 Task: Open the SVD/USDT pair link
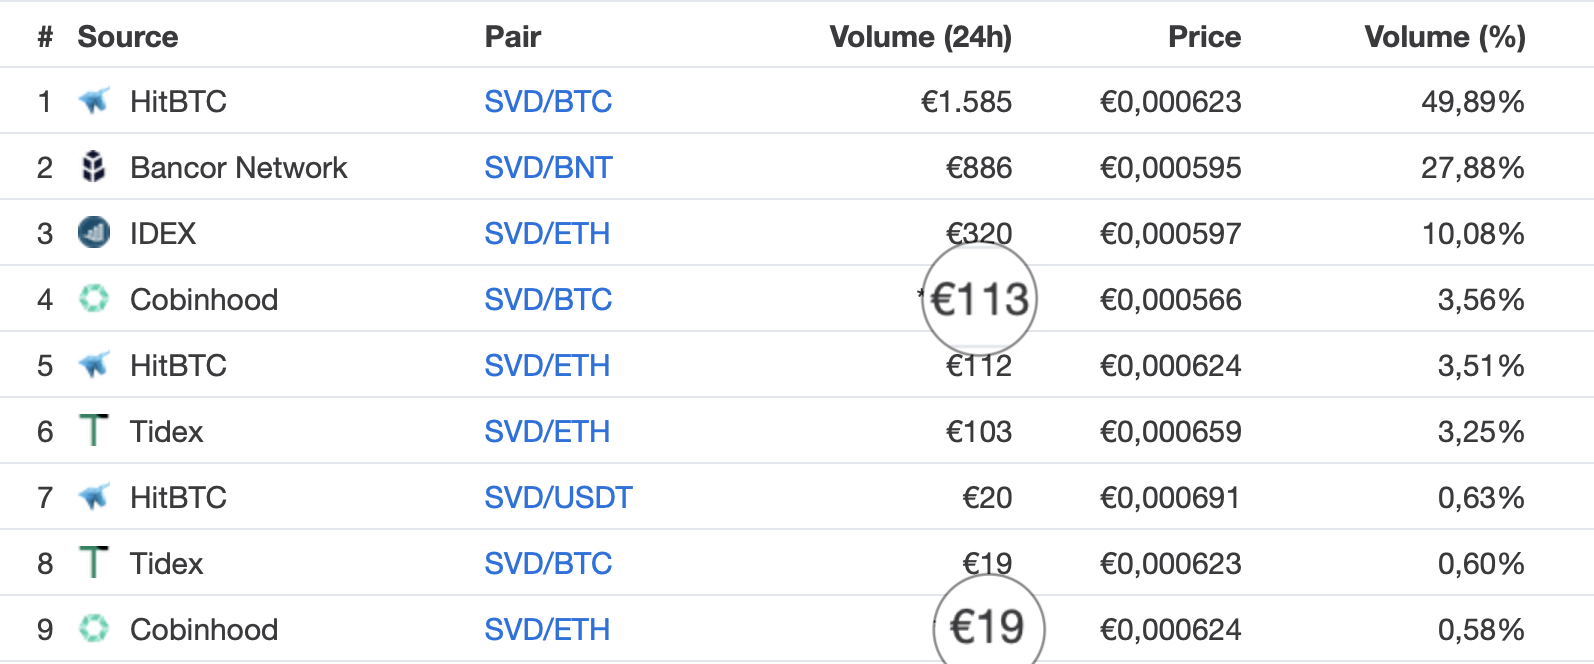tap(558, 497)
